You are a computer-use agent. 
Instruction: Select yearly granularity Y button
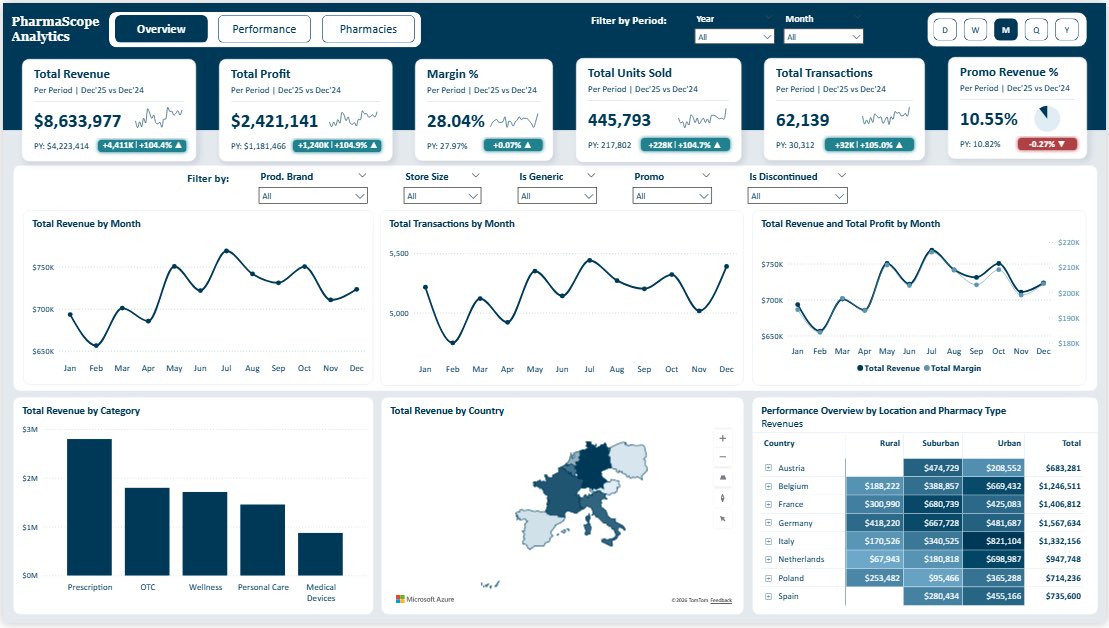coord(1067,30)
